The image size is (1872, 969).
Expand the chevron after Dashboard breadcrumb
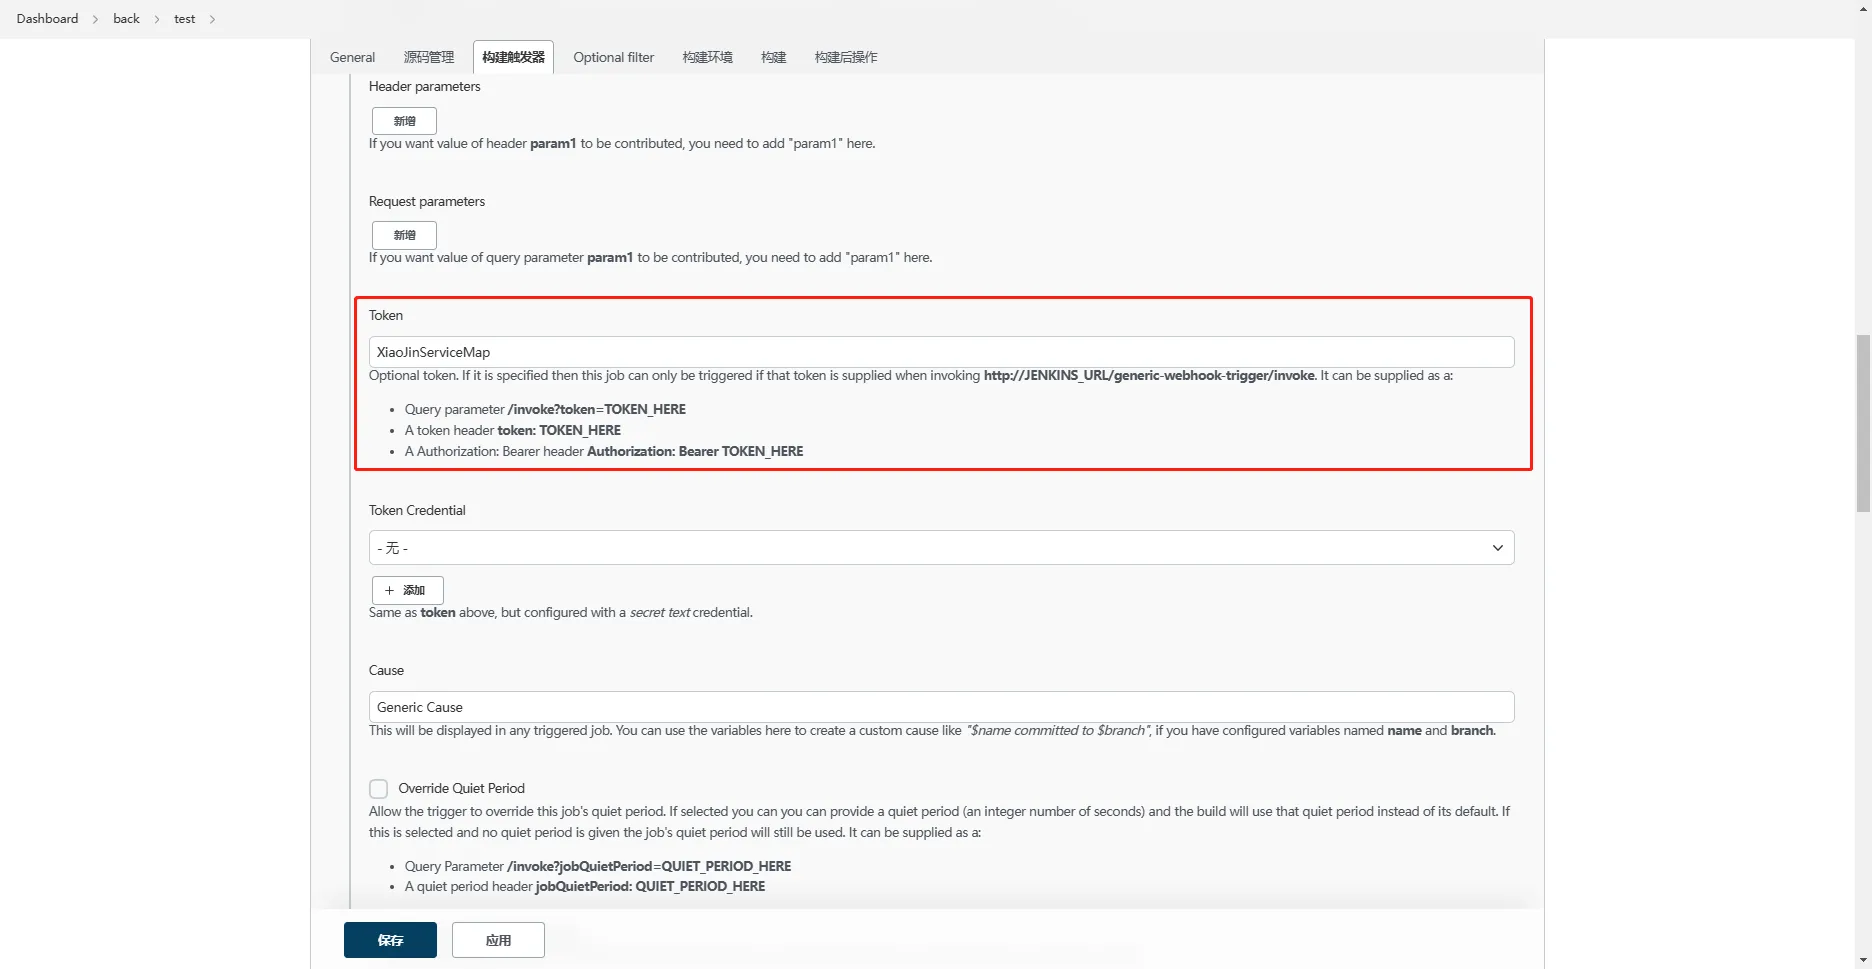coord(96,19)
